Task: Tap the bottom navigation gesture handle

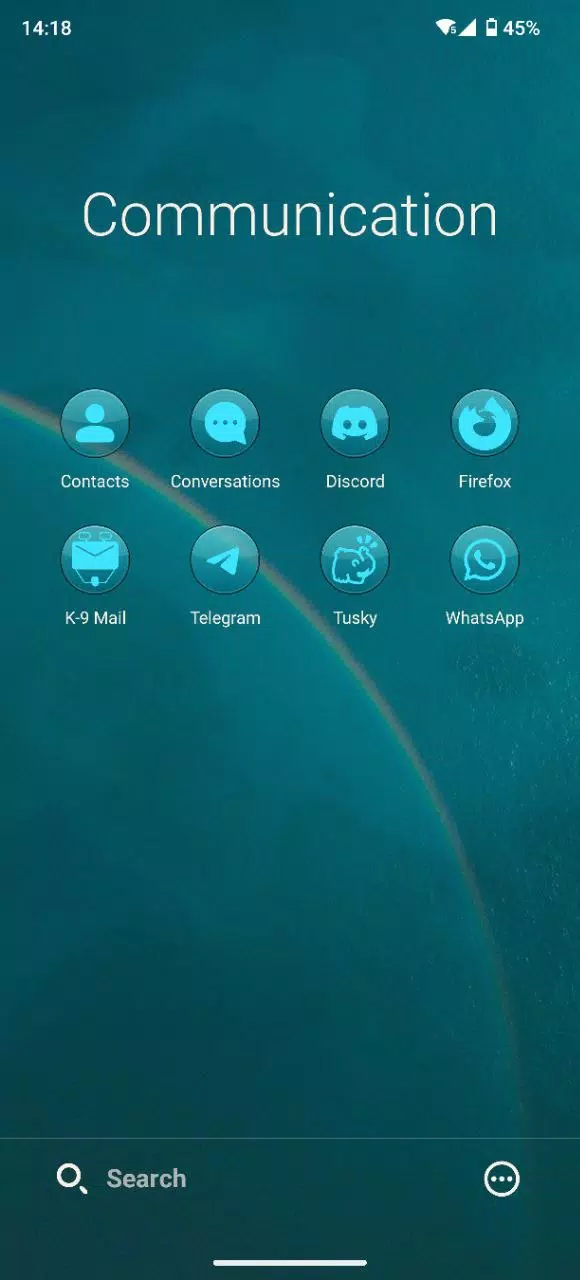Action: pyautogui.click(x=290, y=1263)
